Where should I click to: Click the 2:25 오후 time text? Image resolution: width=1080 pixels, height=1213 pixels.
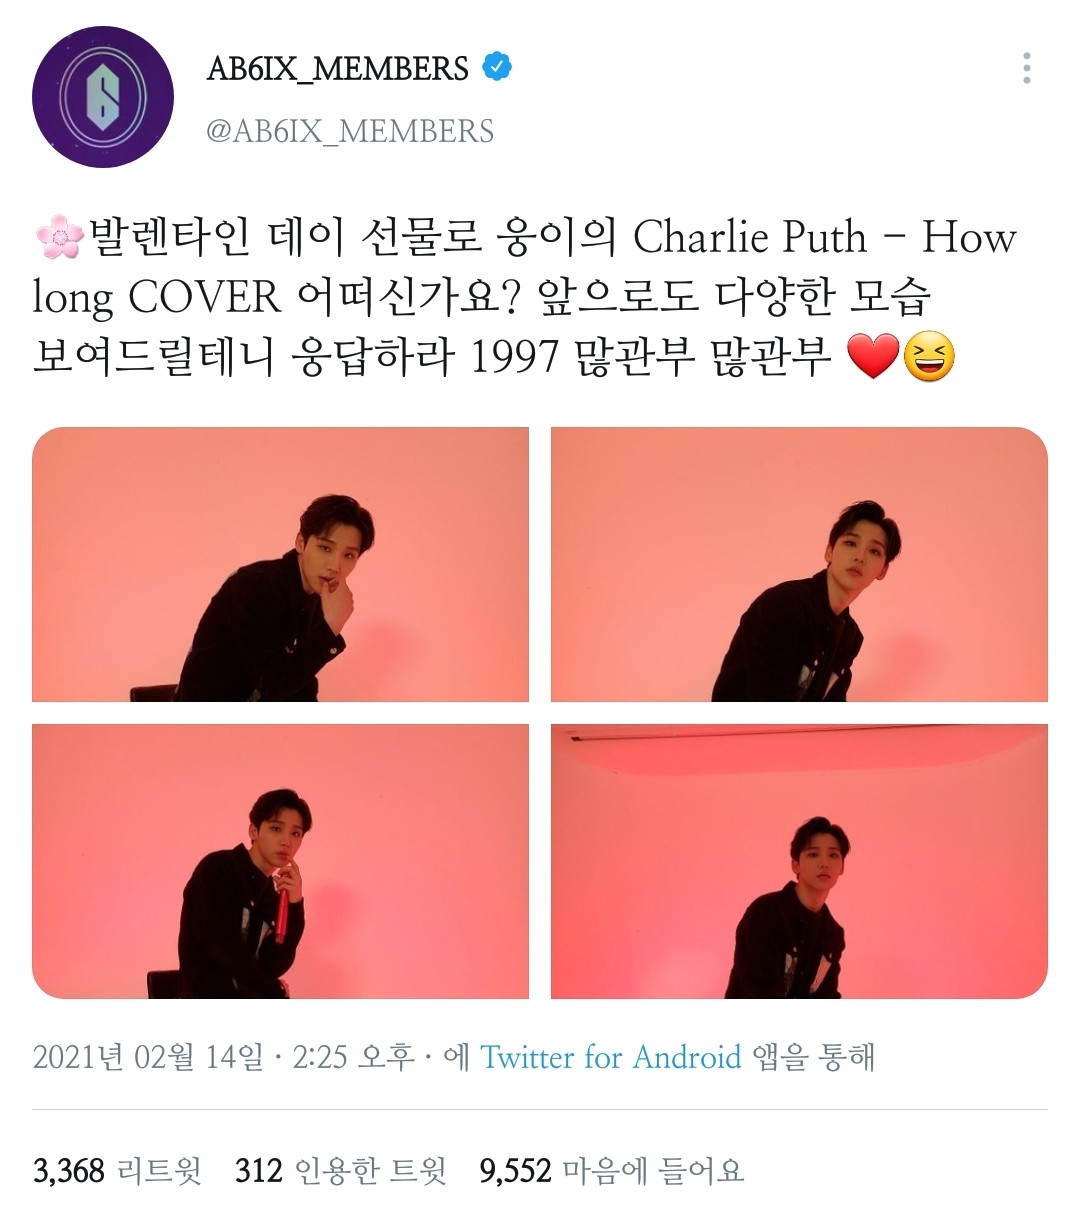coord(353,1057)
